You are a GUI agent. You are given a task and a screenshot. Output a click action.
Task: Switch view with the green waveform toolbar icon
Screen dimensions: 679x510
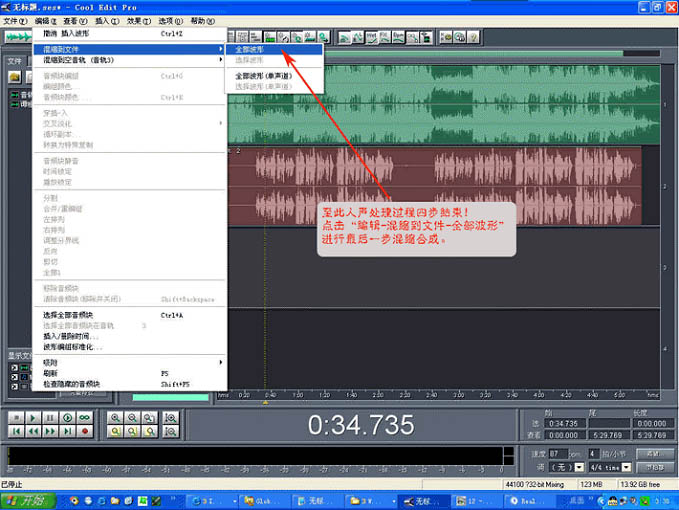(18, 37)
